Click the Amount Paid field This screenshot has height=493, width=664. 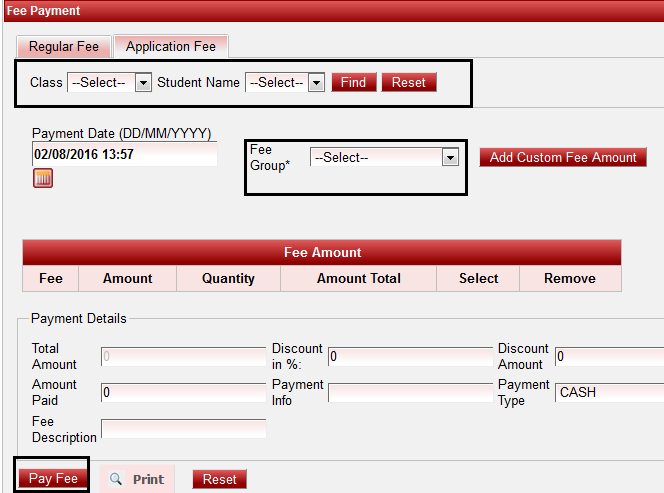coord(183,392)
